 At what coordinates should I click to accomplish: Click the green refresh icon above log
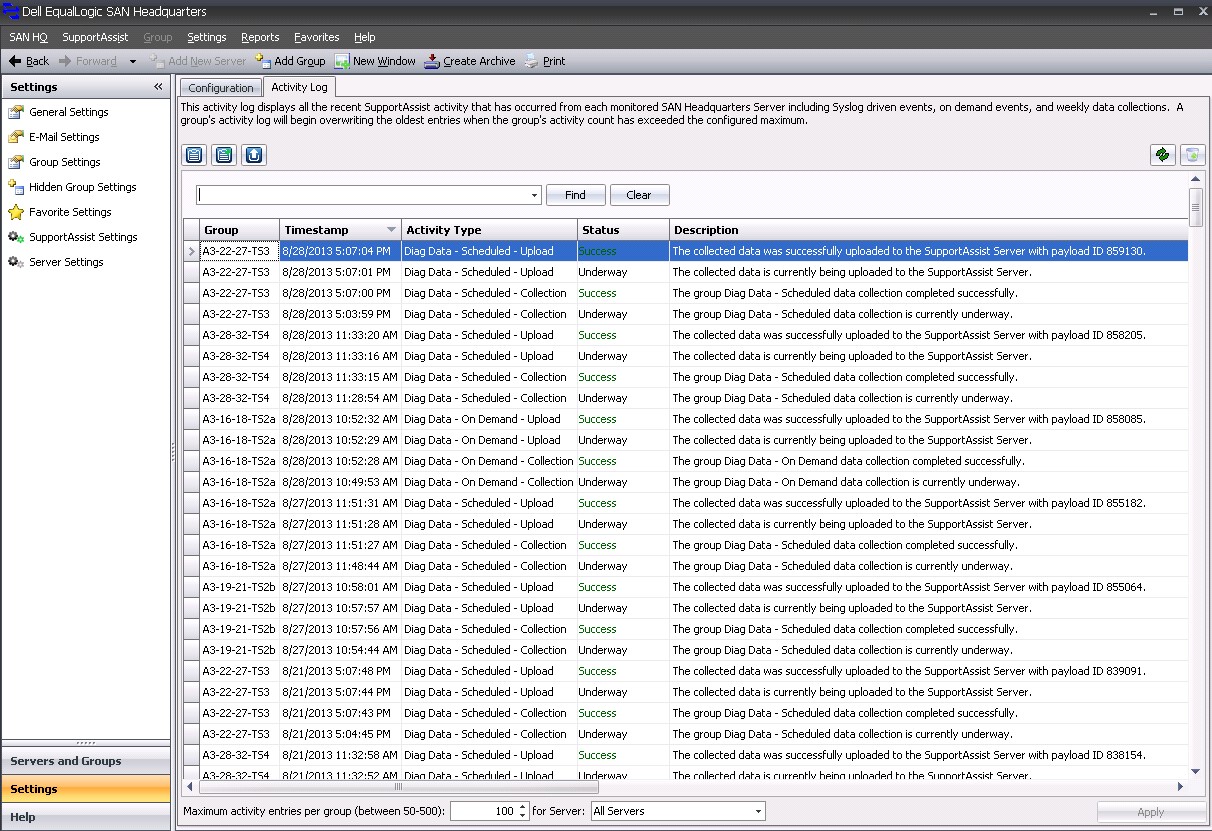(x=1162, y=155)
